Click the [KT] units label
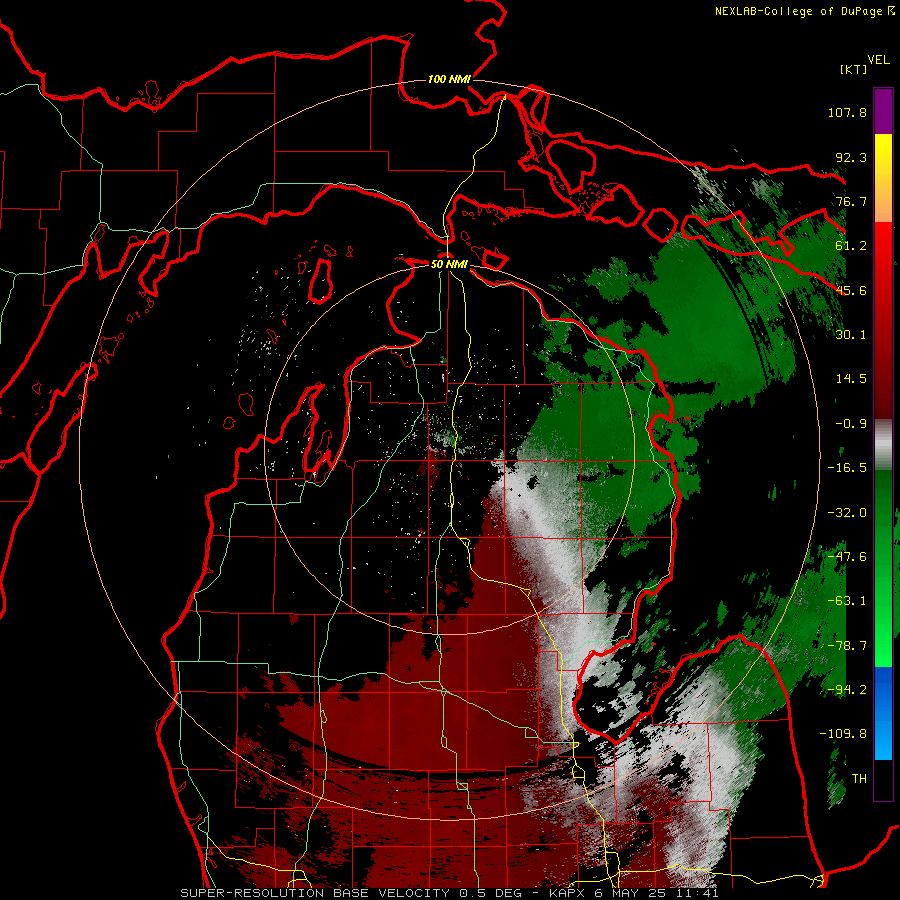The height and width of the screenshot is (900, 900). tap(853, 69)
